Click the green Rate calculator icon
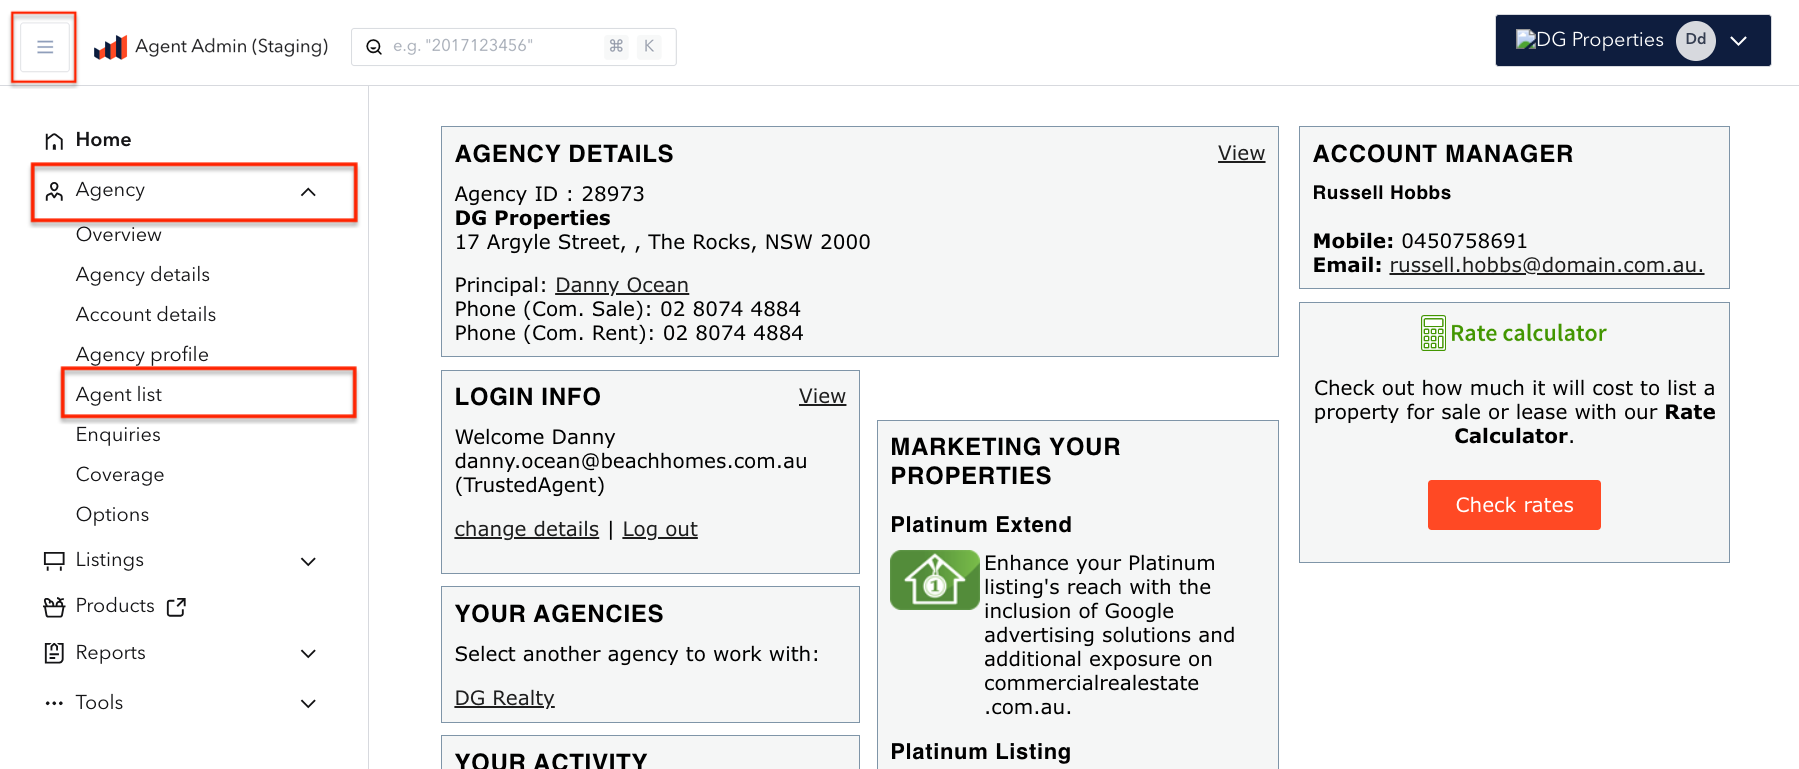1799x769 pixels. (x=1432, y=333)
